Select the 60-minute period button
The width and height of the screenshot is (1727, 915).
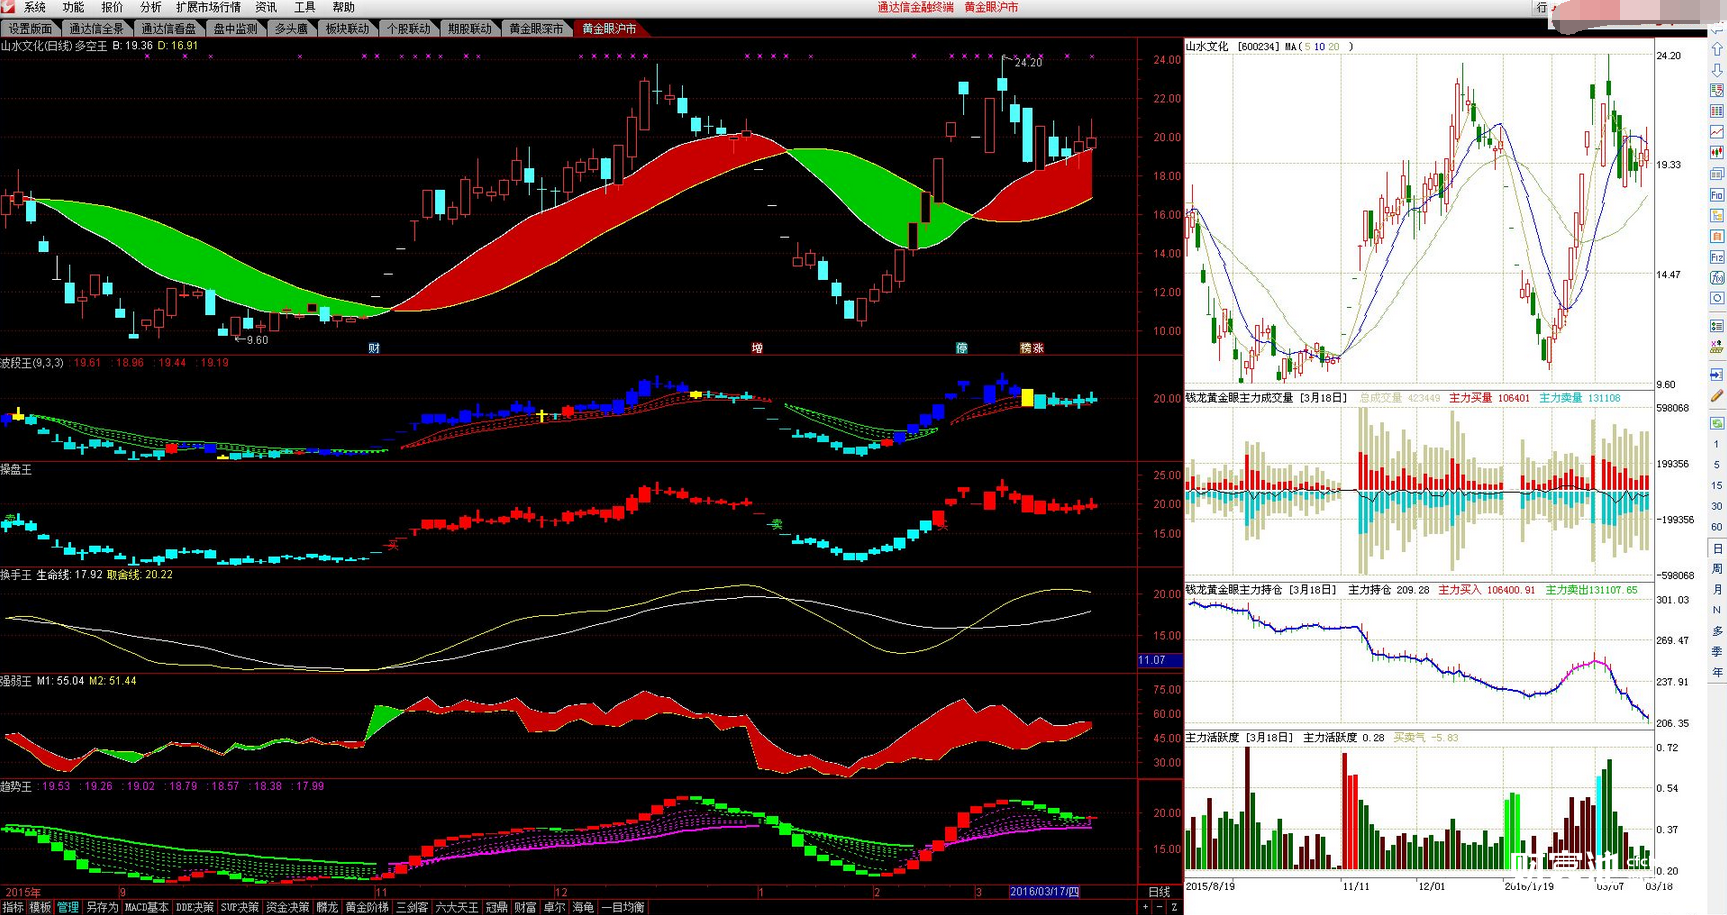1717,527
